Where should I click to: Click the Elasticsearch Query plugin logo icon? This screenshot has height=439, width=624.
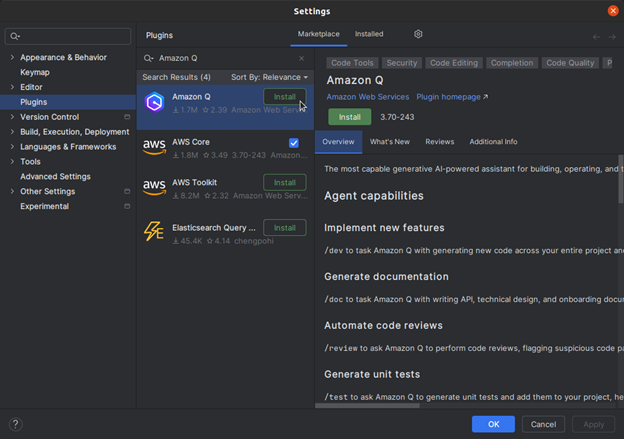(154, 231)
